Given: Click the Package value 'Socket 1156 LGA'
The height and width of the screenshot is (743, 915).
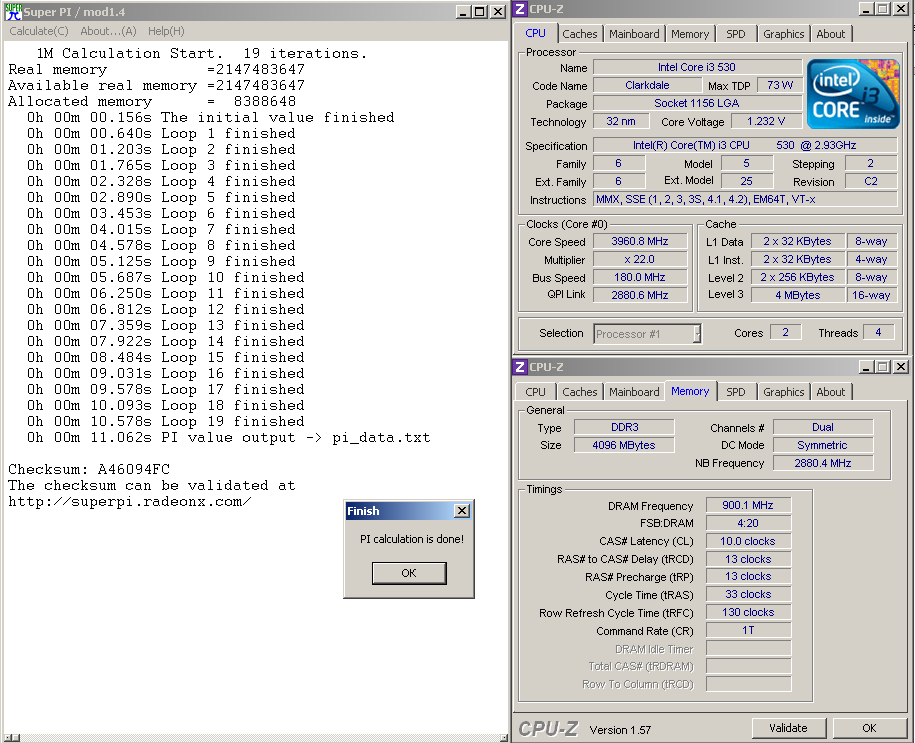Looking at the screenshot, I should tap(697, 103).
